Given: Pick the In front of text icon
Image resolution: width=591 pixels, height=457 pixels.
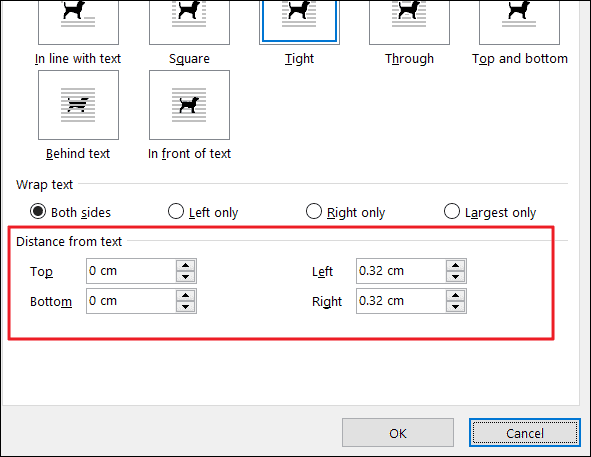Looking at the screenshot, I should tap(189, 105).
